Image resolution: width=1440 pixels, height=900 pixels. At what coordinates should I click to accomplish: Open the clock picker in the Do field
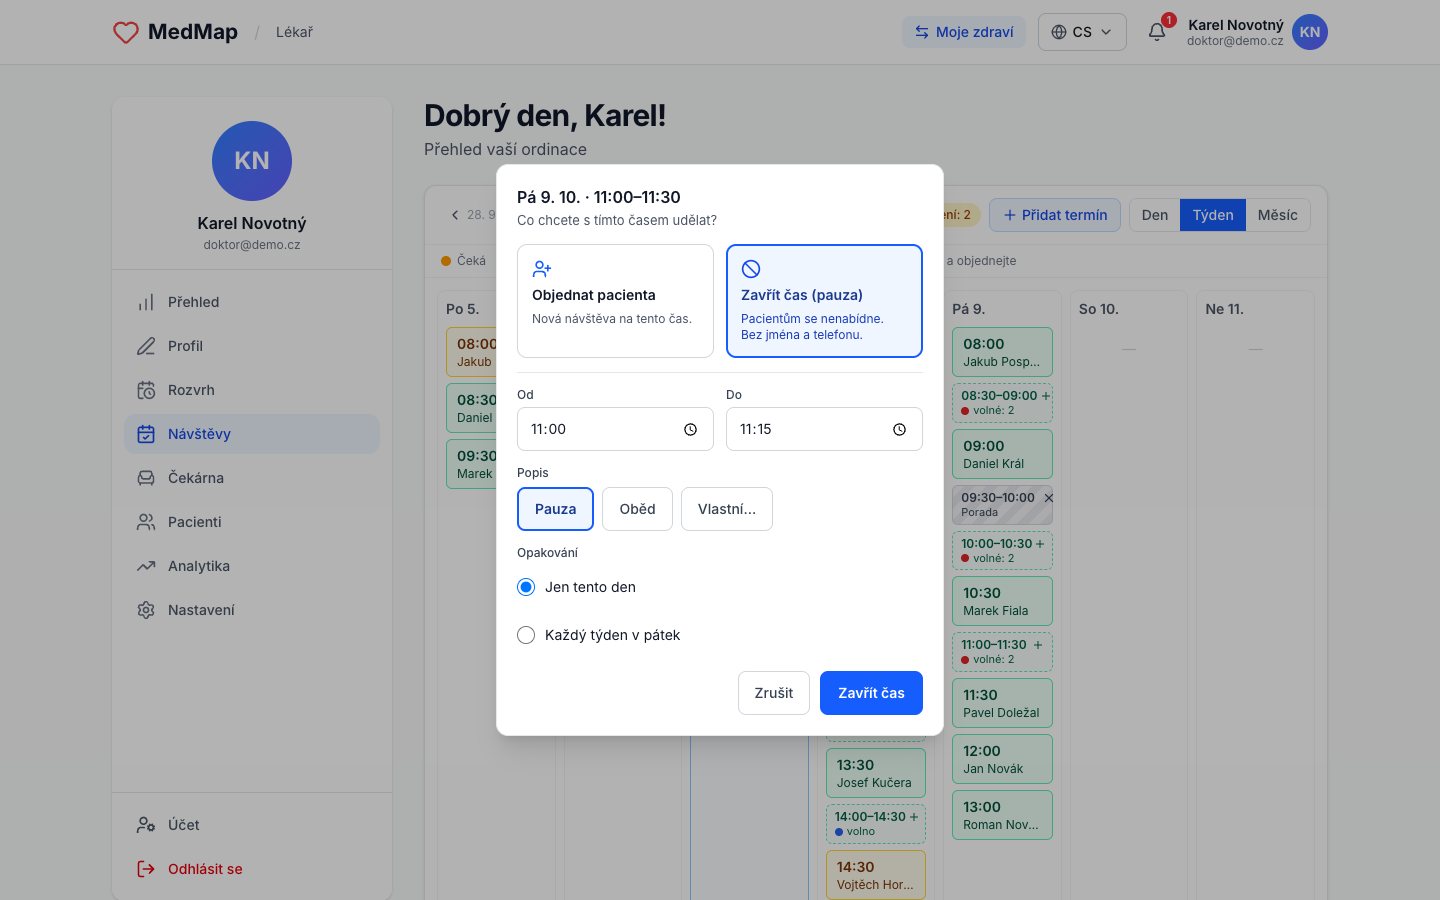899,430
